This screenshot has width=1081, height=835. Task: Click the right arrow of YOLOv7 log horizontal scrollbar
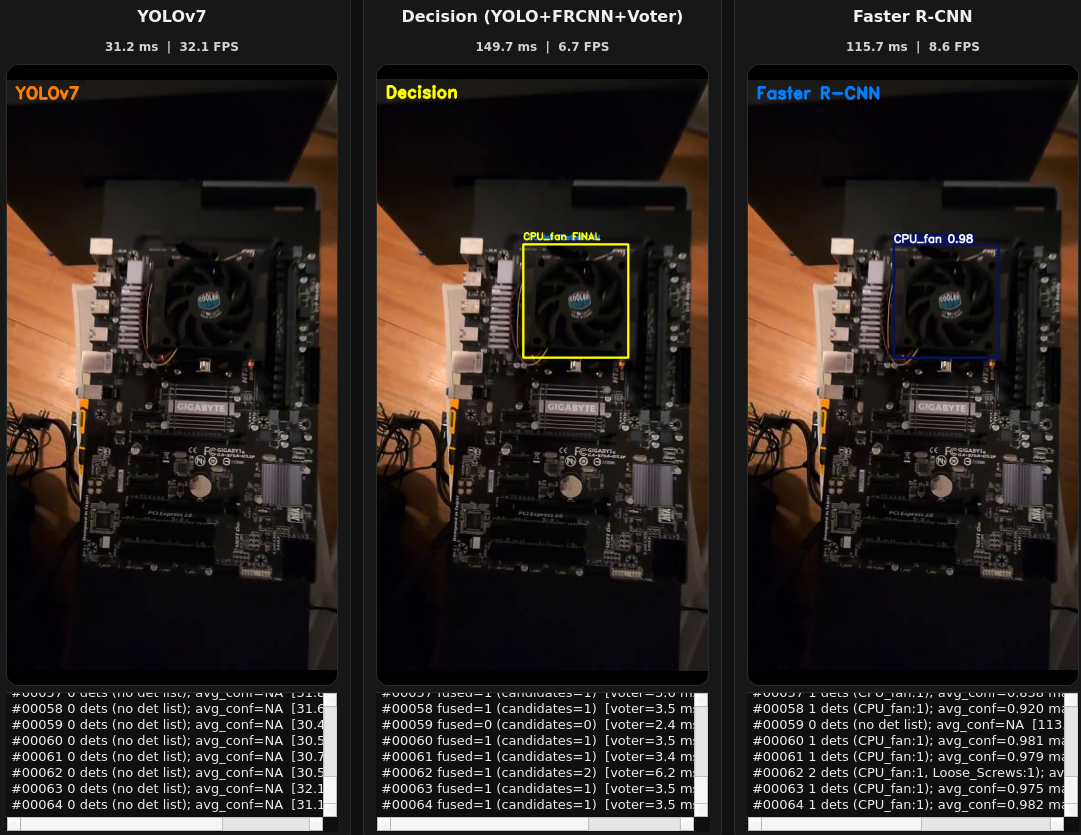316,824
